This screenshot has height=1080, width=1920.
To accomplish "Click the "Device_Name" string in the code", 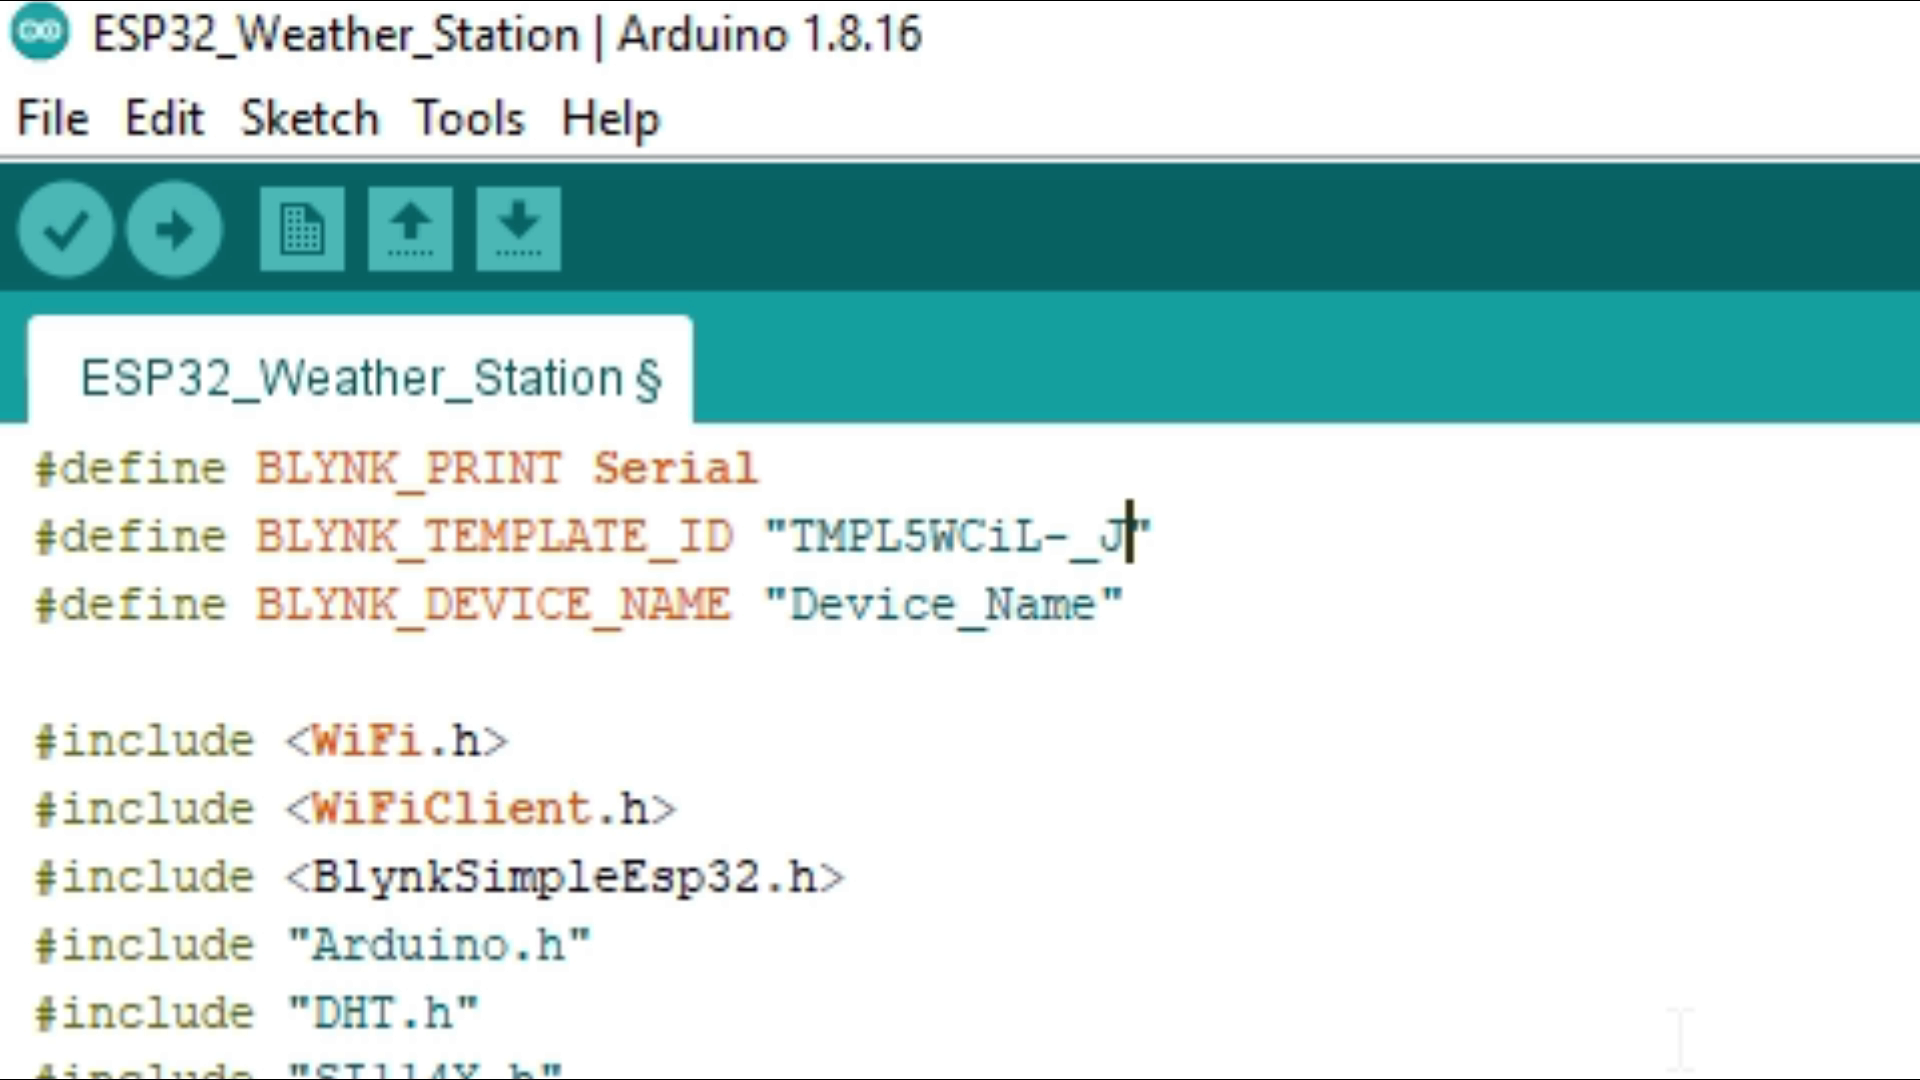I will pos(943,605).
